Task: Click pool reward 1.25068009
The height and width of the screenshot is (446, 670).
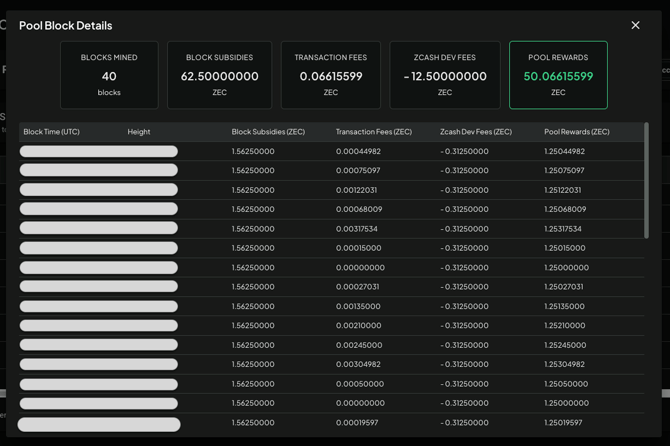Action: 565,209
